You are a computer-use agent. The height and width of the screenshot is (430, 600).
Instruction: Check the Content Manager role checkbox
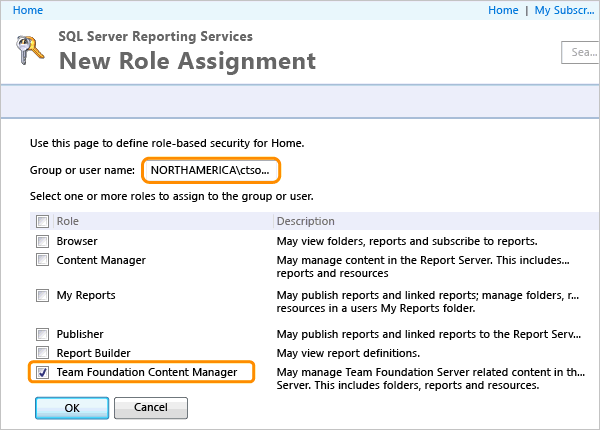coord(43,260)
